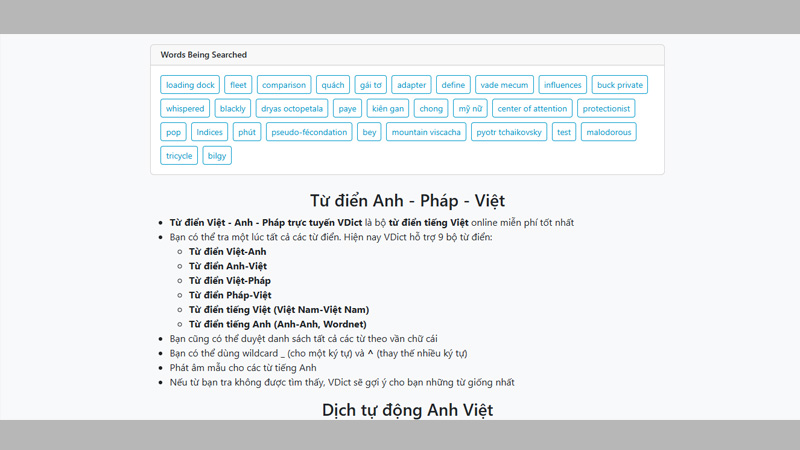Select the 'tricycle' word tag
This screenshot has width=800, height=450.
(x=179, y=156)
